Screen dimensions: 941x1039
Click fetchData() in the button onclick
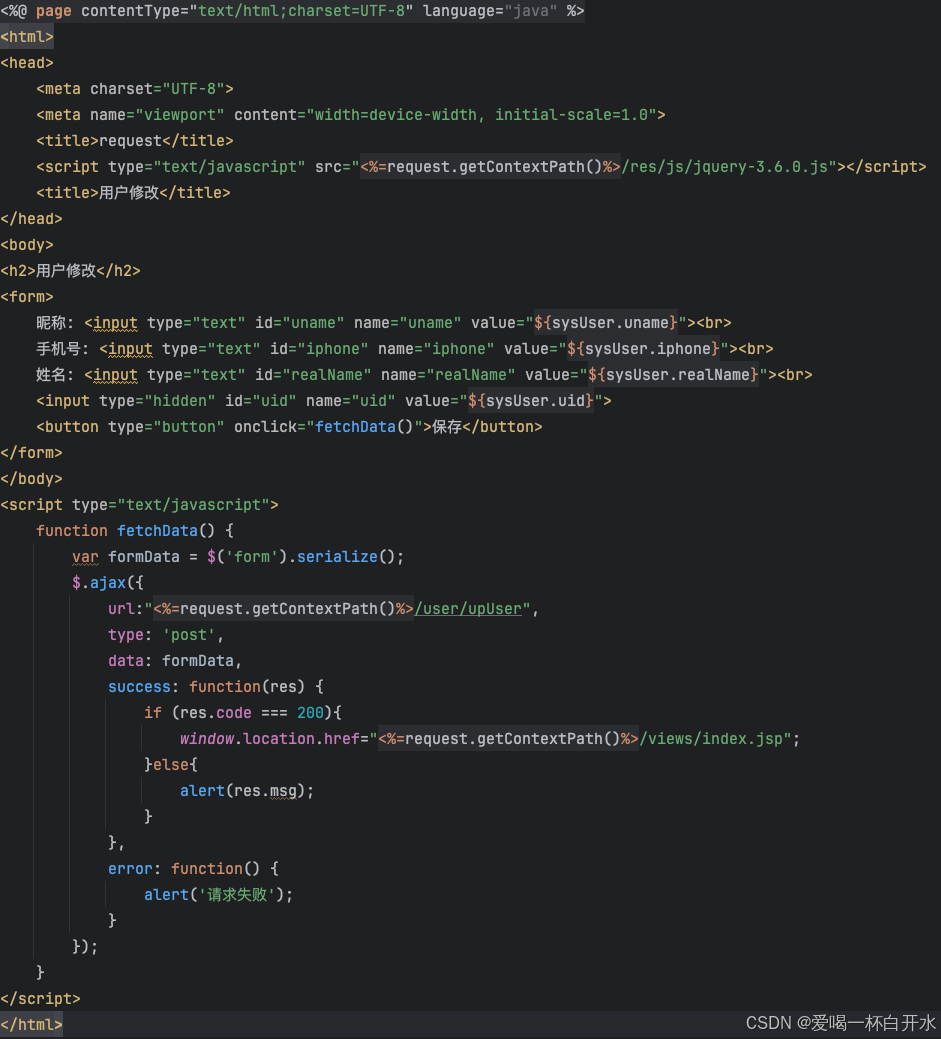364,427
